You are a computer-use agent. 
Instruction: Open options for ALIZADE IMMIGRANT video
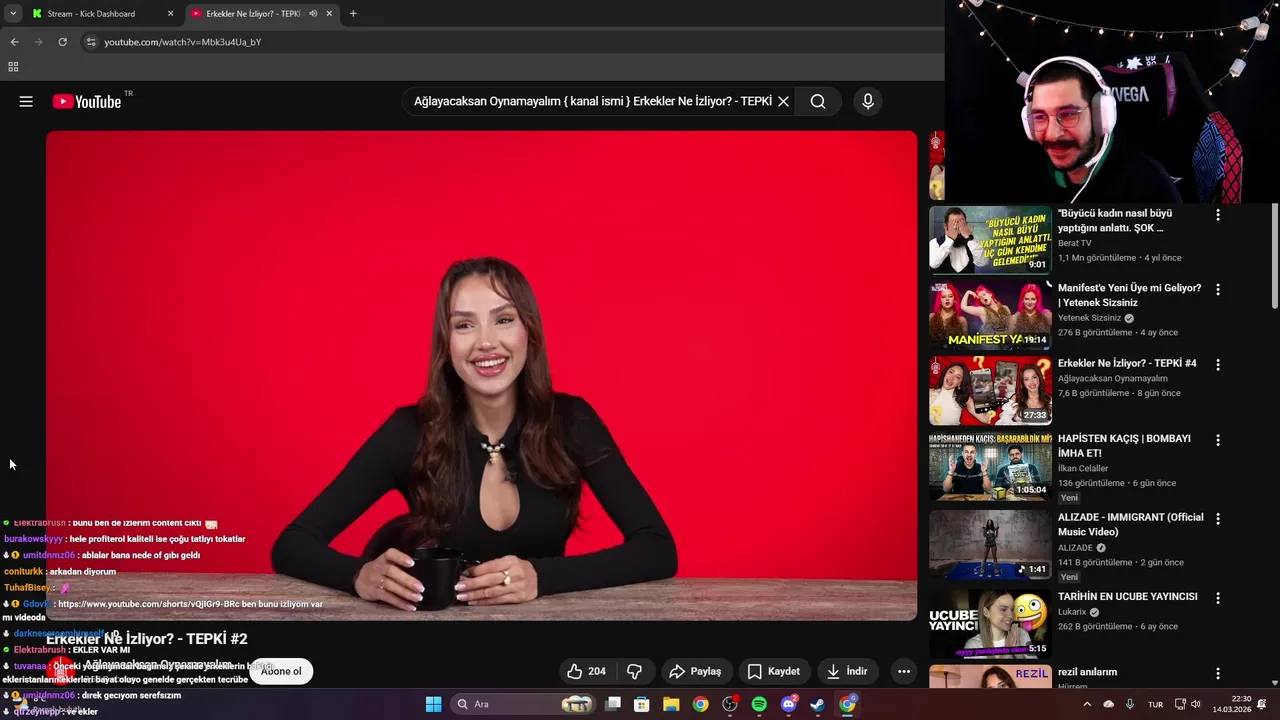pos(1218,519)
